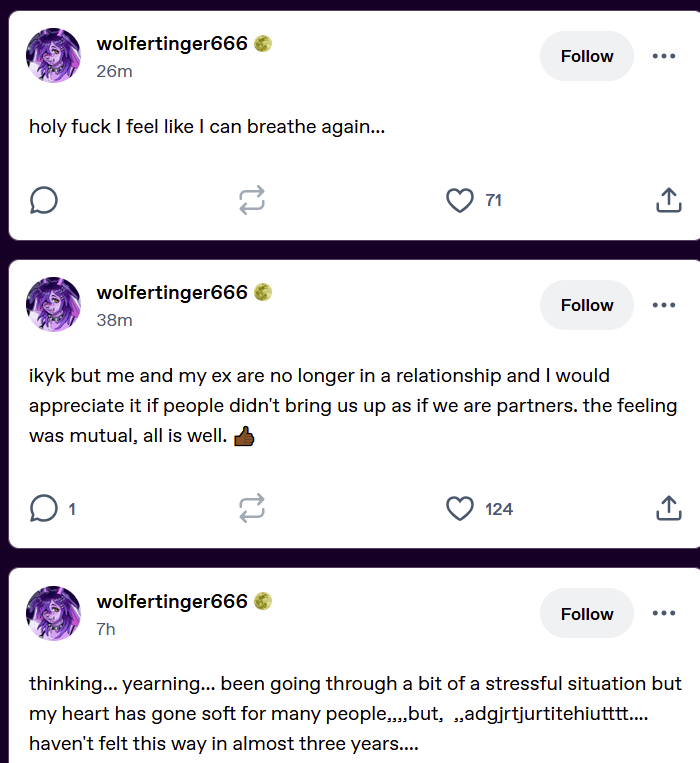Viewport: 700px width, 763px height.
Task: Like the post with 124 likes
Action: (460, 509)
